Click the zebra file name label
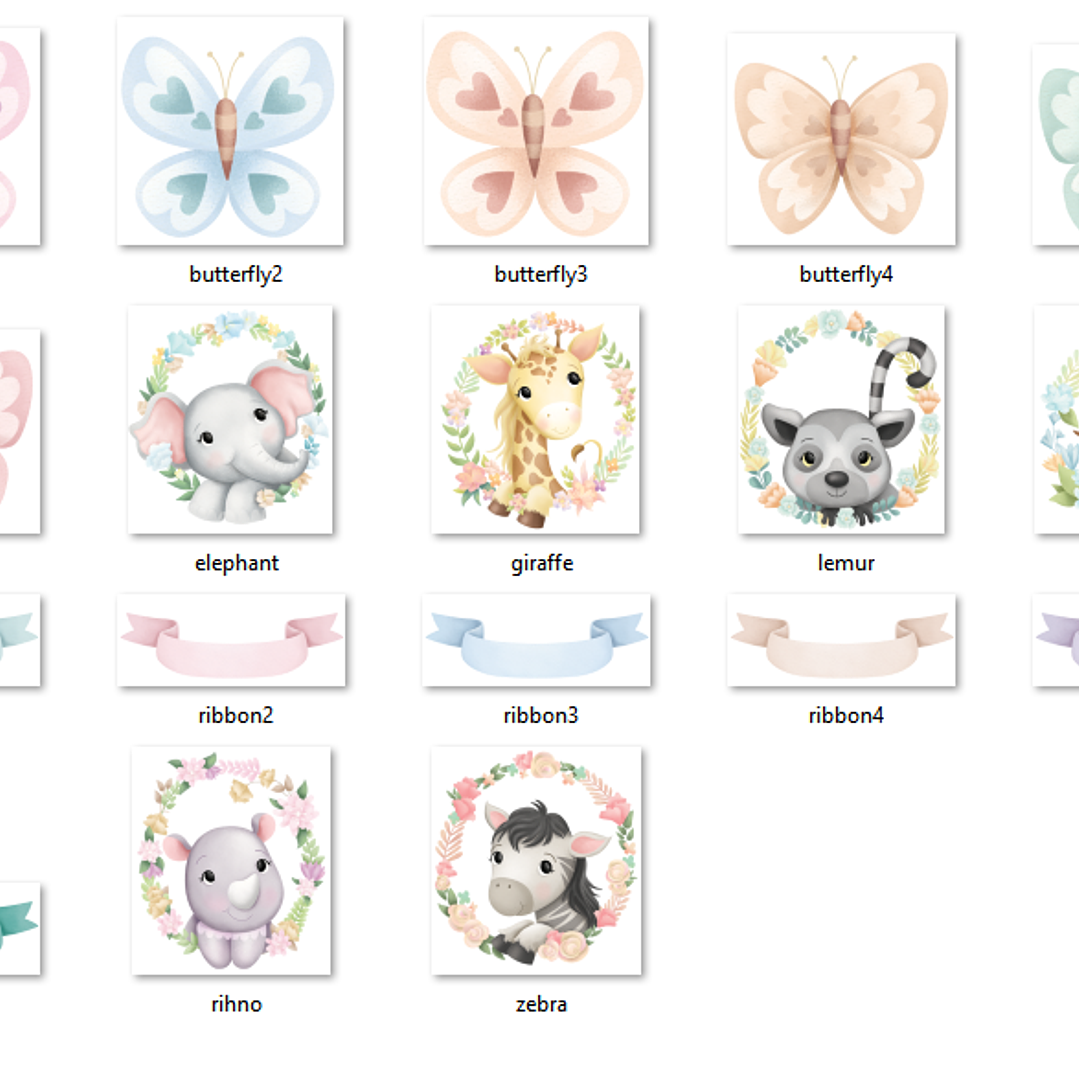Viewport: 1079px width, 1079px height. [x=541, y=1005]
